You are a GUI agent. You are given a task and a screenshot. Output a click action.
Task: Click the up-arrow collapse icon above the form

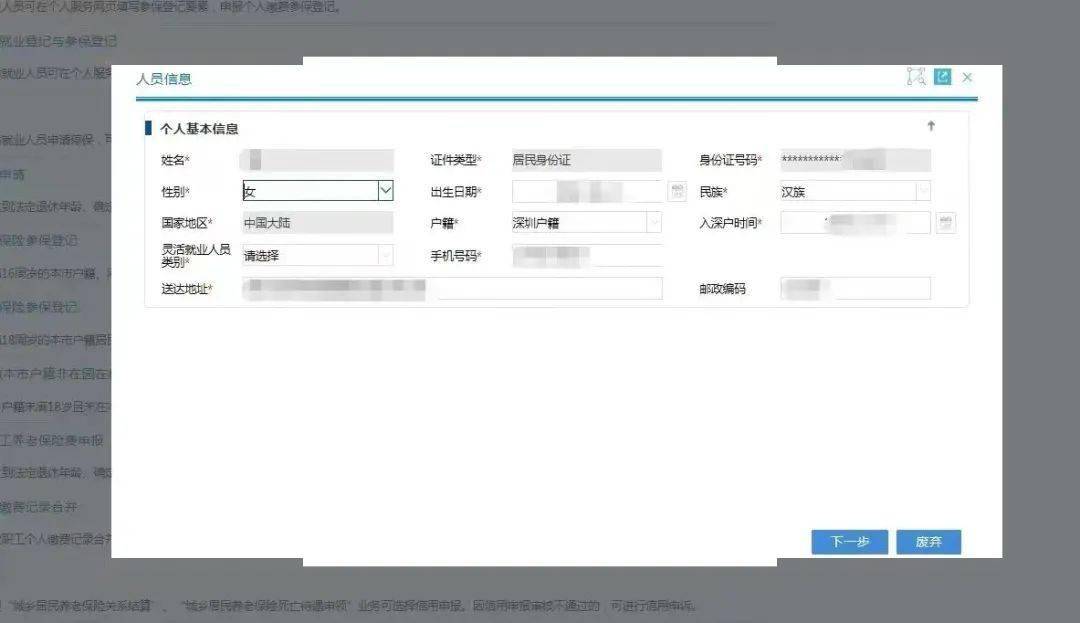click(931, 126)
